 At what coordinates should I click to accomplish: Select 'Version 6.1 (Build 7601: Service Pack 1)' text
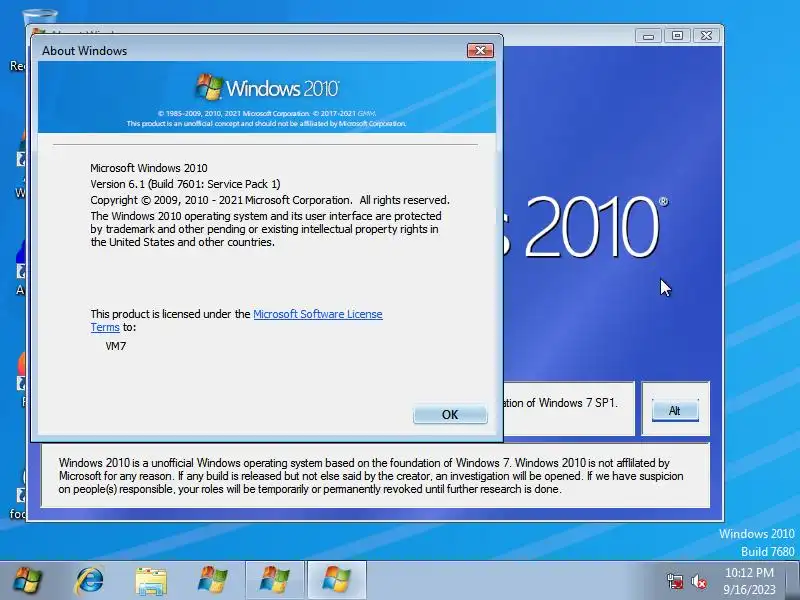[x=185, y=184]
